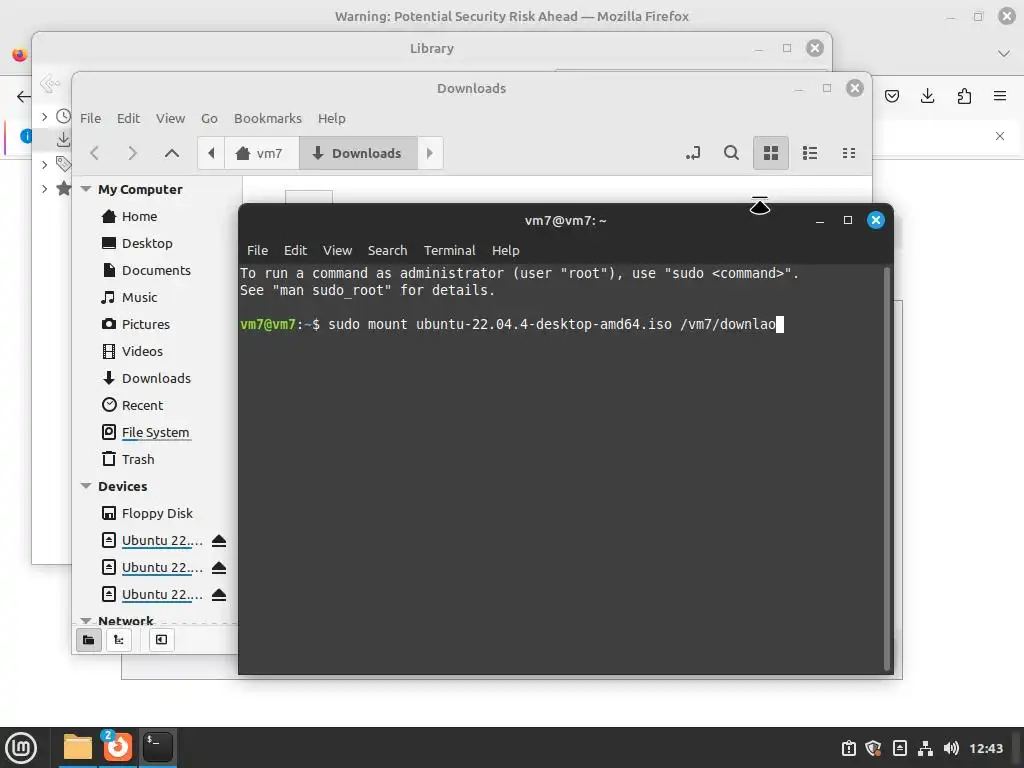Open terminal File menu
The width and height of the screenshot is (1024, 768).
coord(257,250)
